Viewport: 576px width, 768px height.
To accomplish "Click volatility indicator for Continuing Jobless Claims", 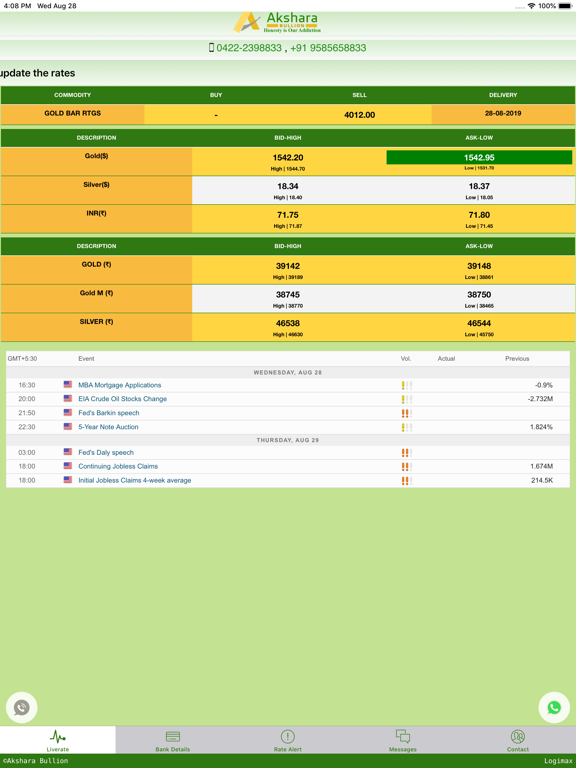I will click(x=407, y=467).
